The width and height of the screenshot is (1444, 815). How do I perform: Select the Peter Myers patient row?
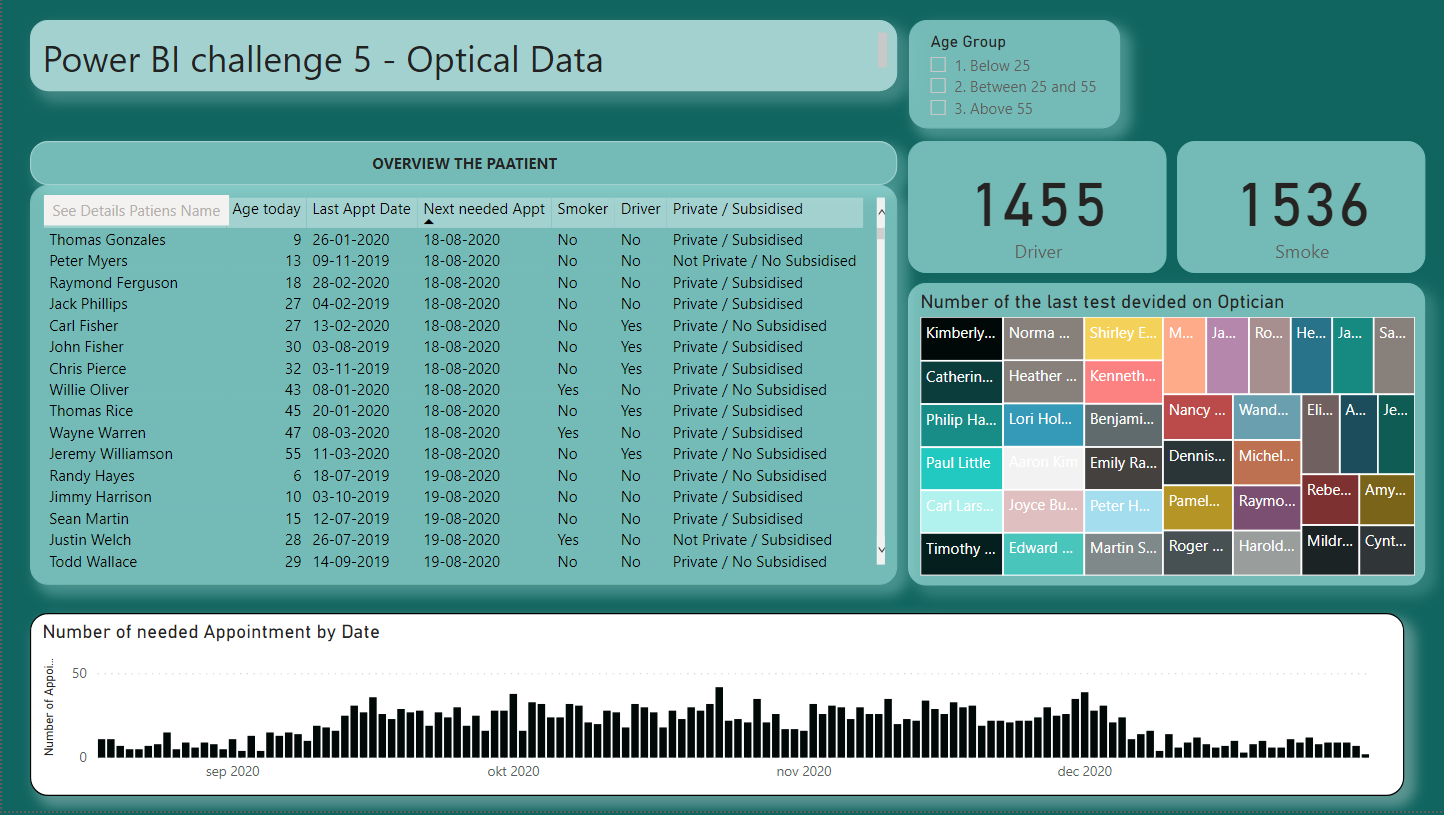454,261
